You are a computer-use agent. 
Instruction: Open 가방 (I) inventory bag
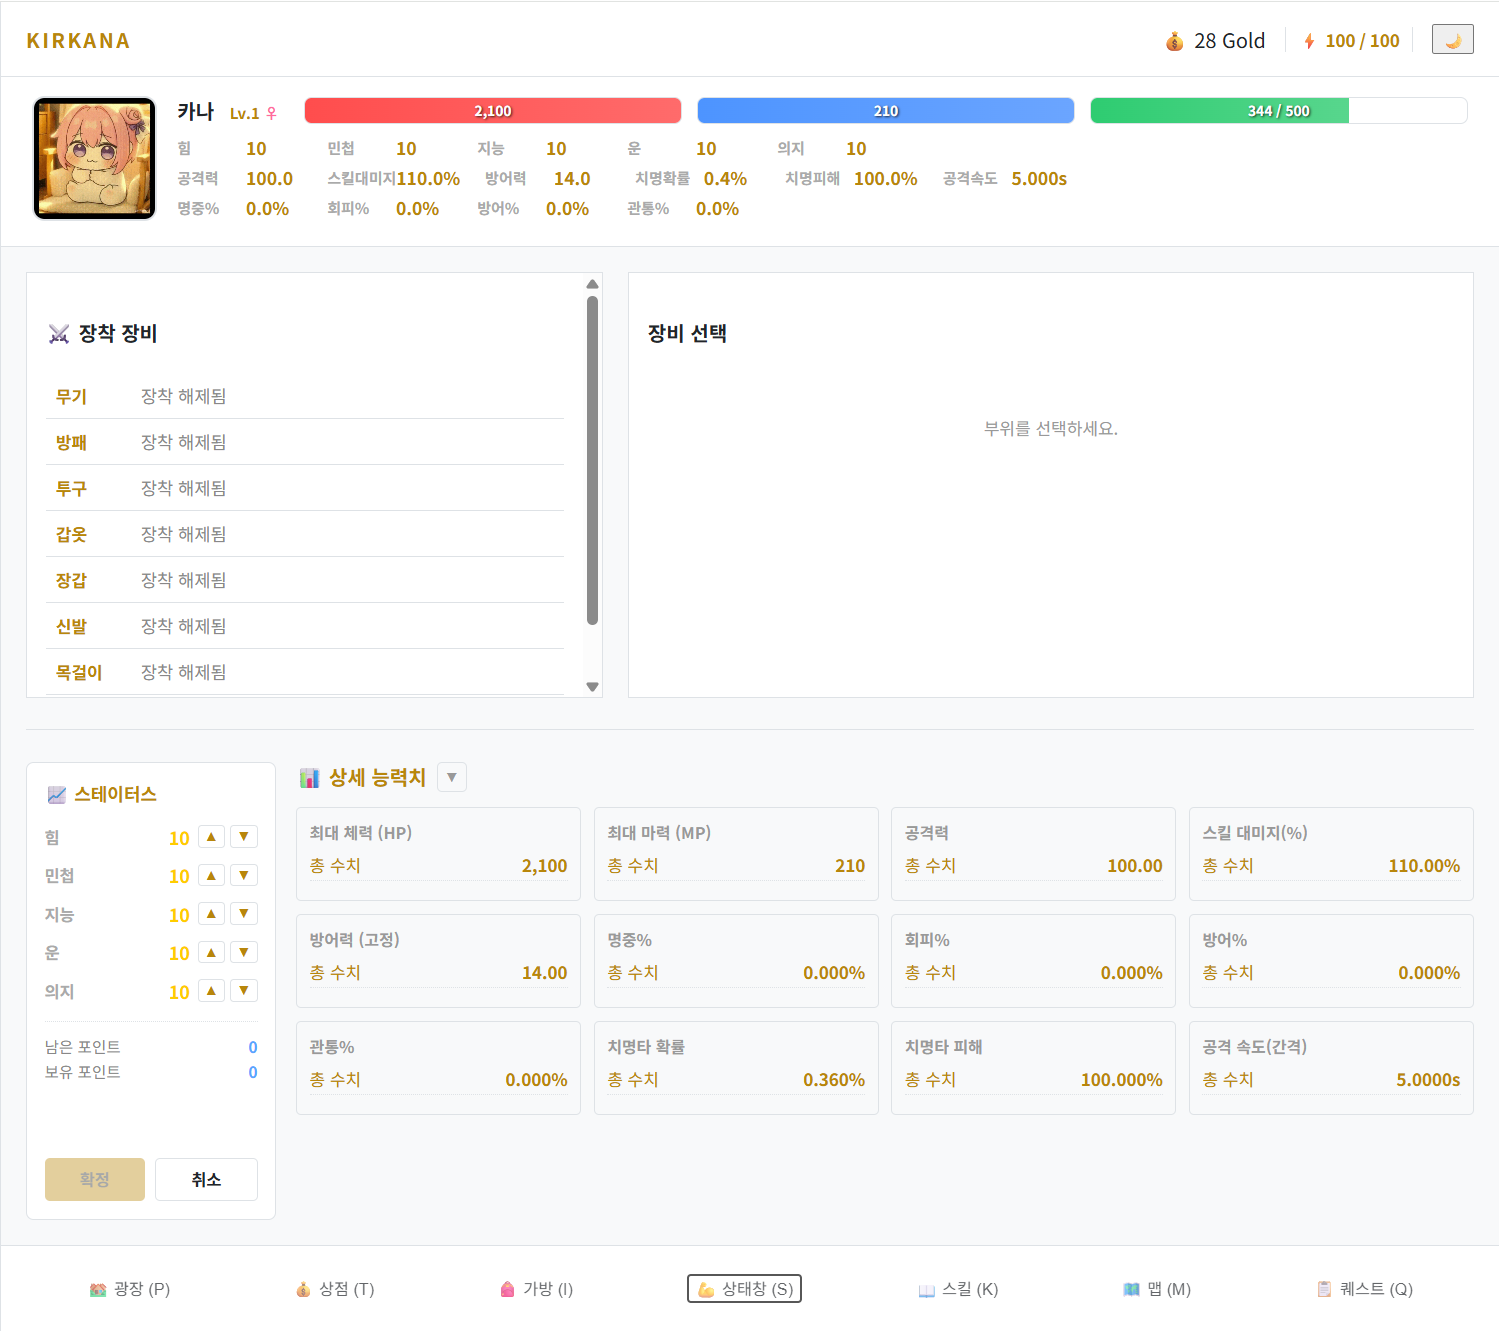[537, 1289]
